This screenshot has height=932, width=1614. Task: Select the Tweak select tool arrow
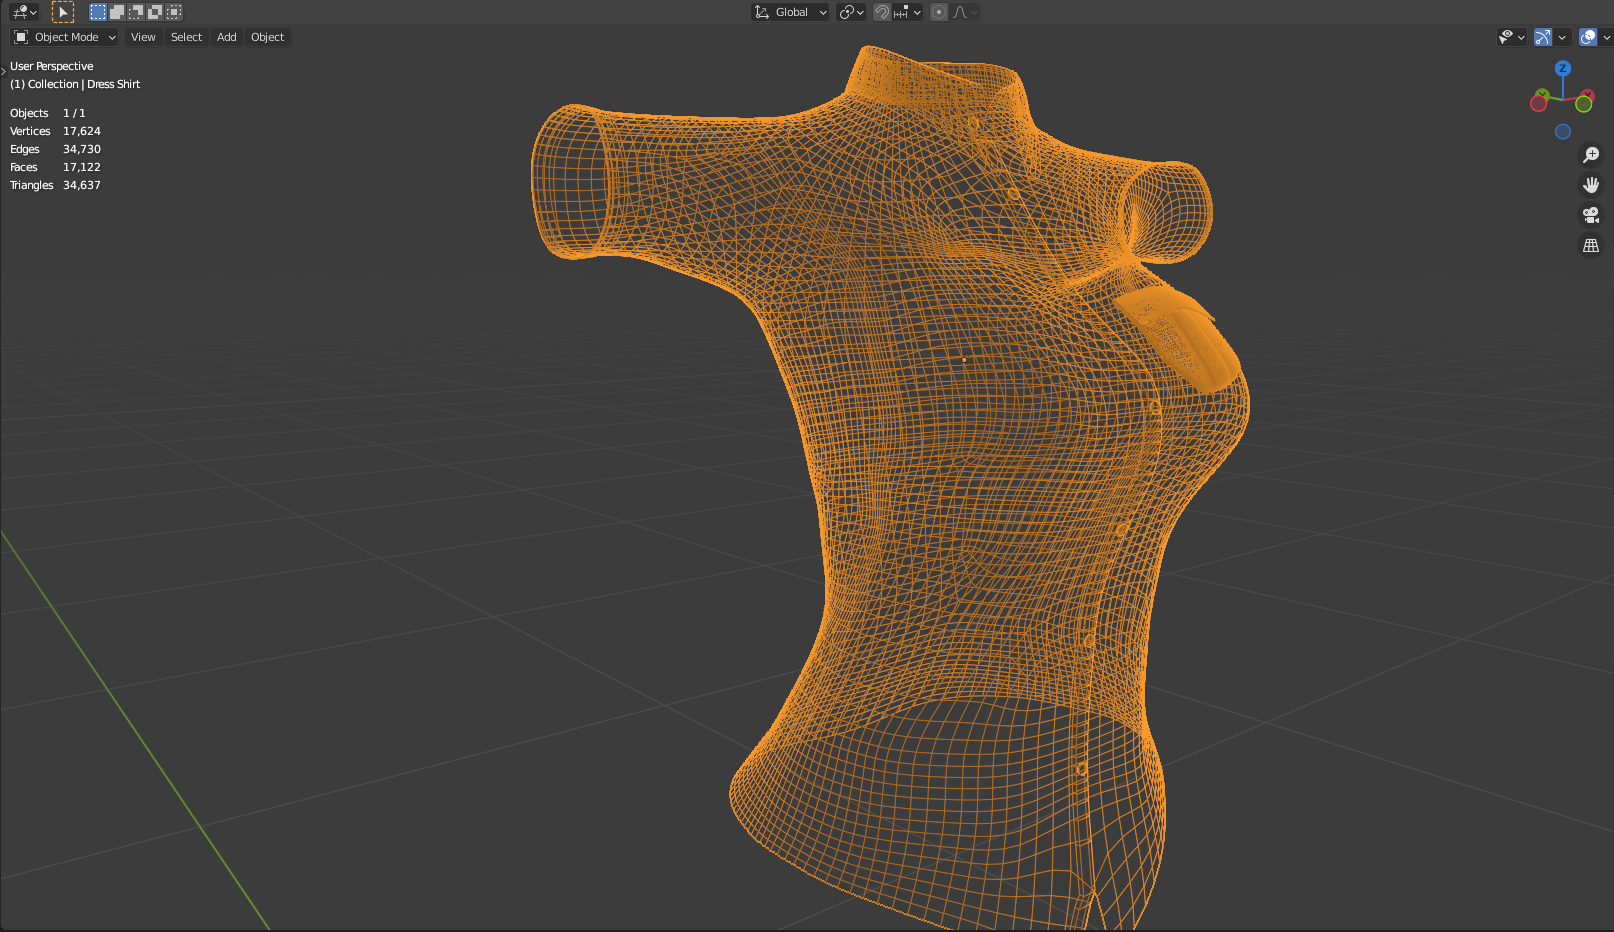62,12
